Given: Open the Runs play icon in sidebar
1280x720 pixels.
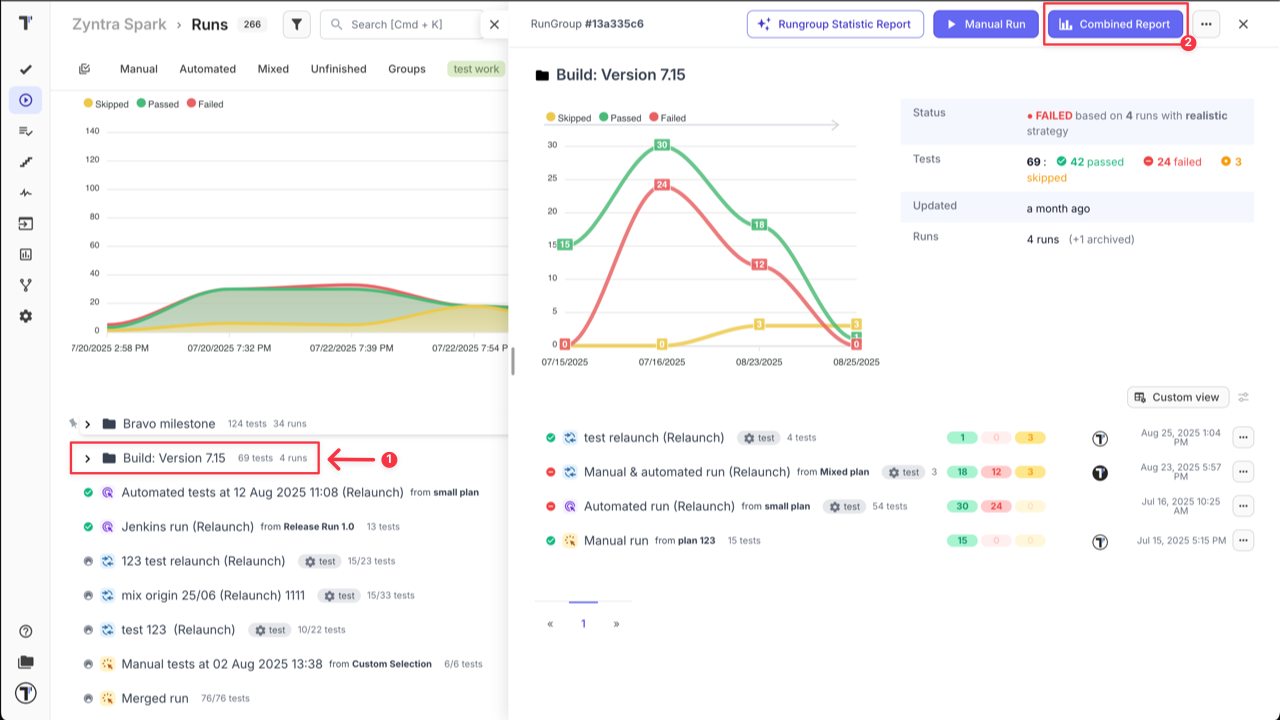Looking at the screenshot, I should (x=26, y=100).
